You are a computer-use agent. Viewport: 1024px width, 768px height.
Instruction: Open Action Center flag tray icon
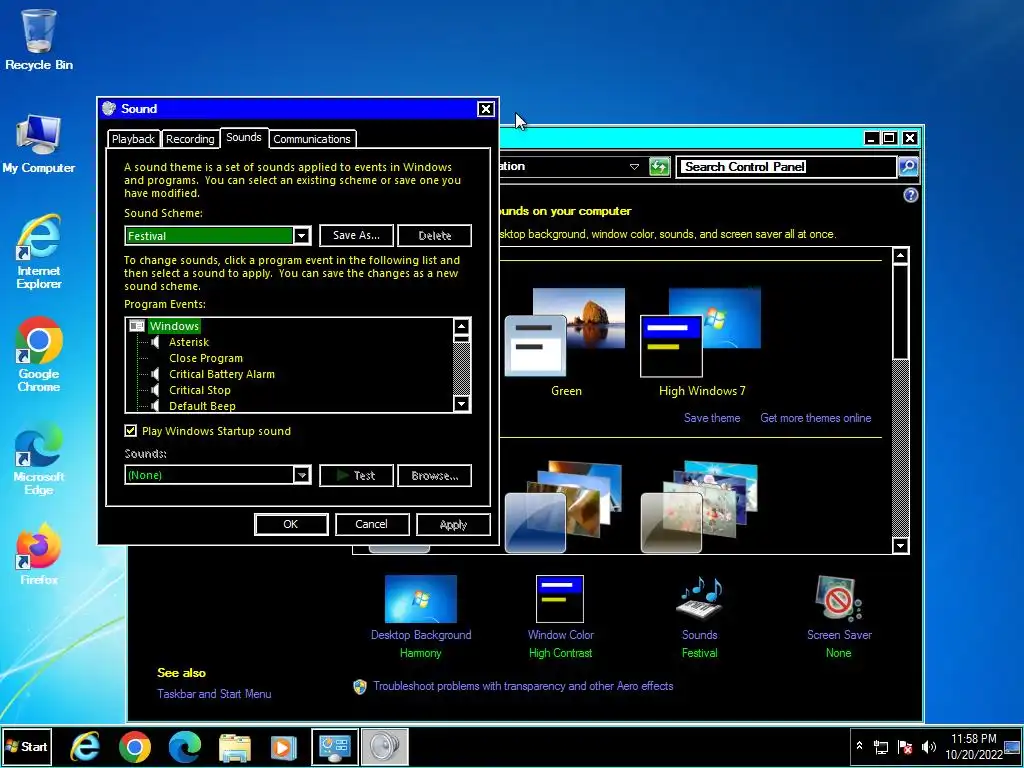point(904,746)
